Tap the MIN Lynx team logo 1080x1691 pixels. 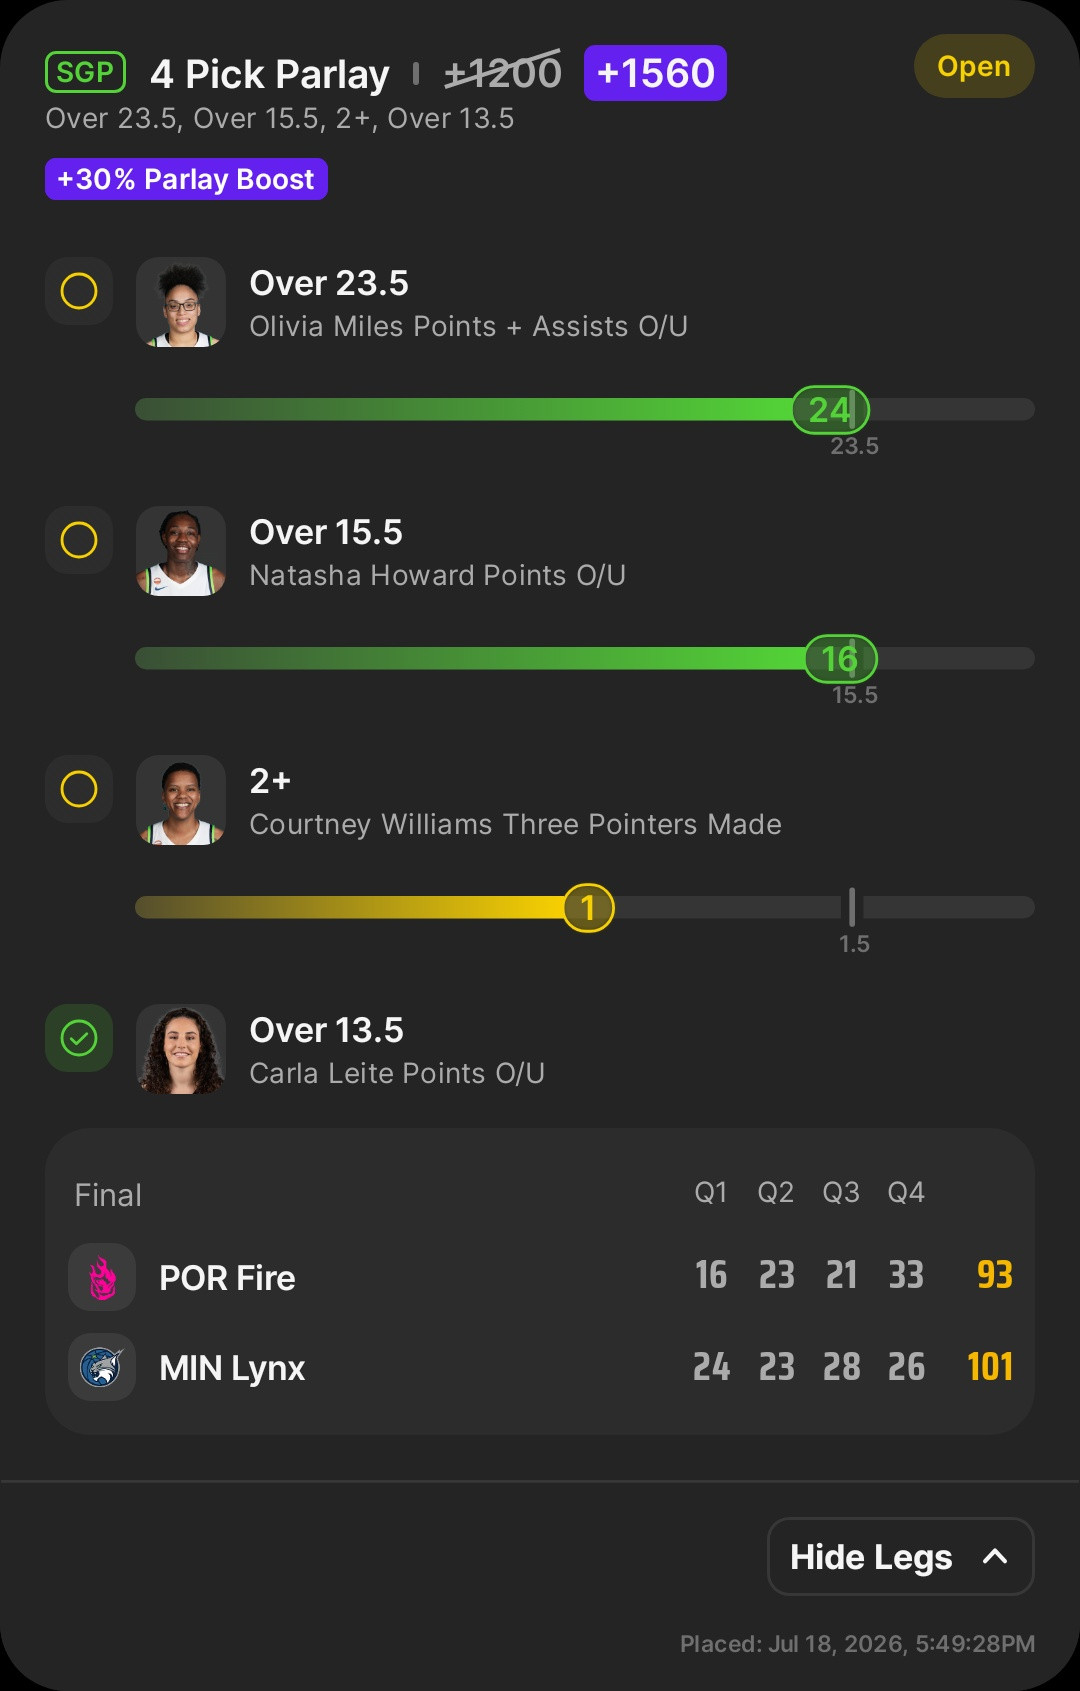click(x=102, y=1367)
